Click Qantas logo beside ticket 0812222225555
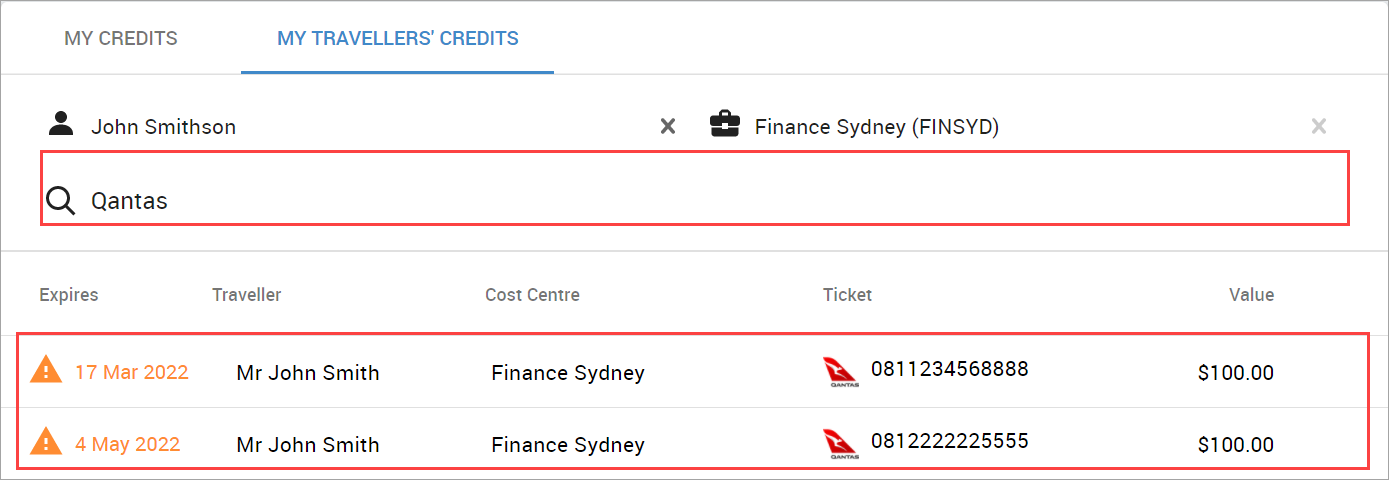Viewport: 1389px width, 480px height. coord(840,444)
